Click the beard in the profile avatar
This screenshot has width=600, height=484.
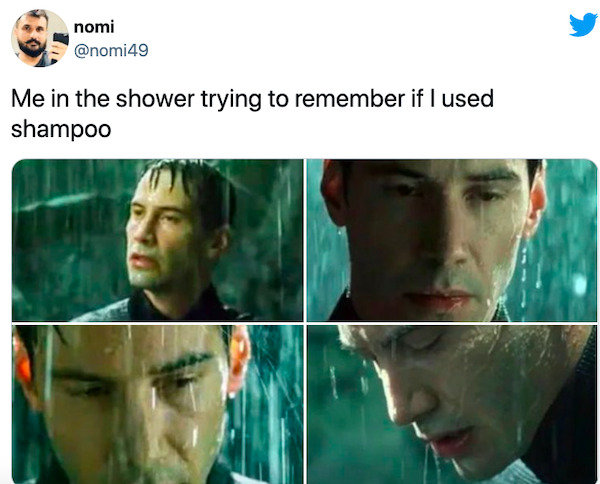32,47
